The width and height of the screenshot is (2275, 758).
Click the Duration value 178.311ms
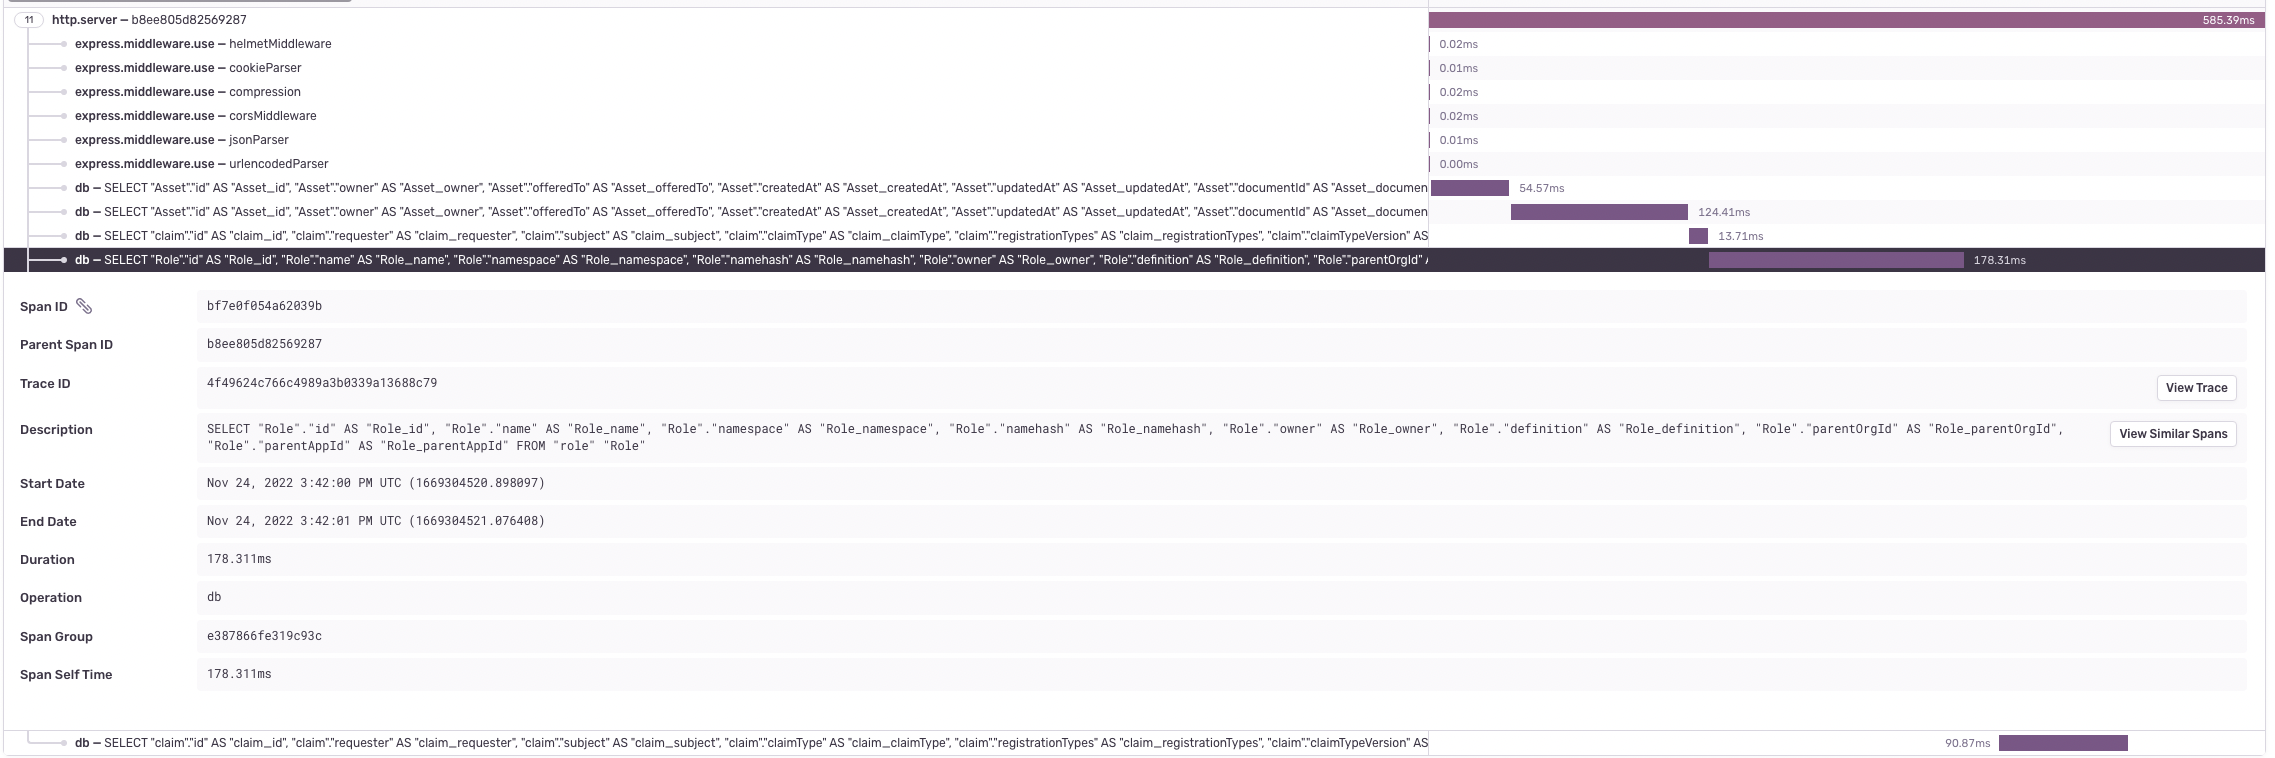coord(239,559)
